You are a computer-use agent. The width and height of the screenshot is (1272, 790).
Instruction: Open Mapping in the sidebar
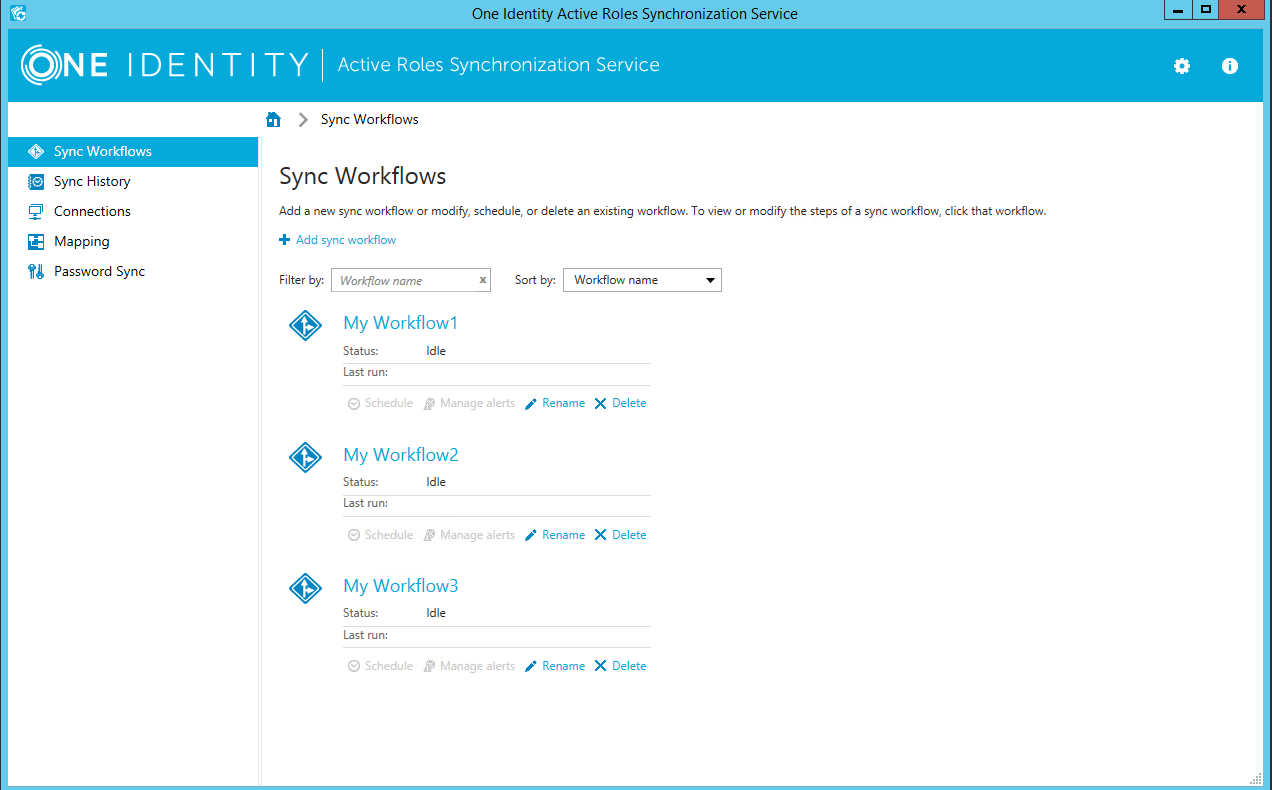coord(133,242)
